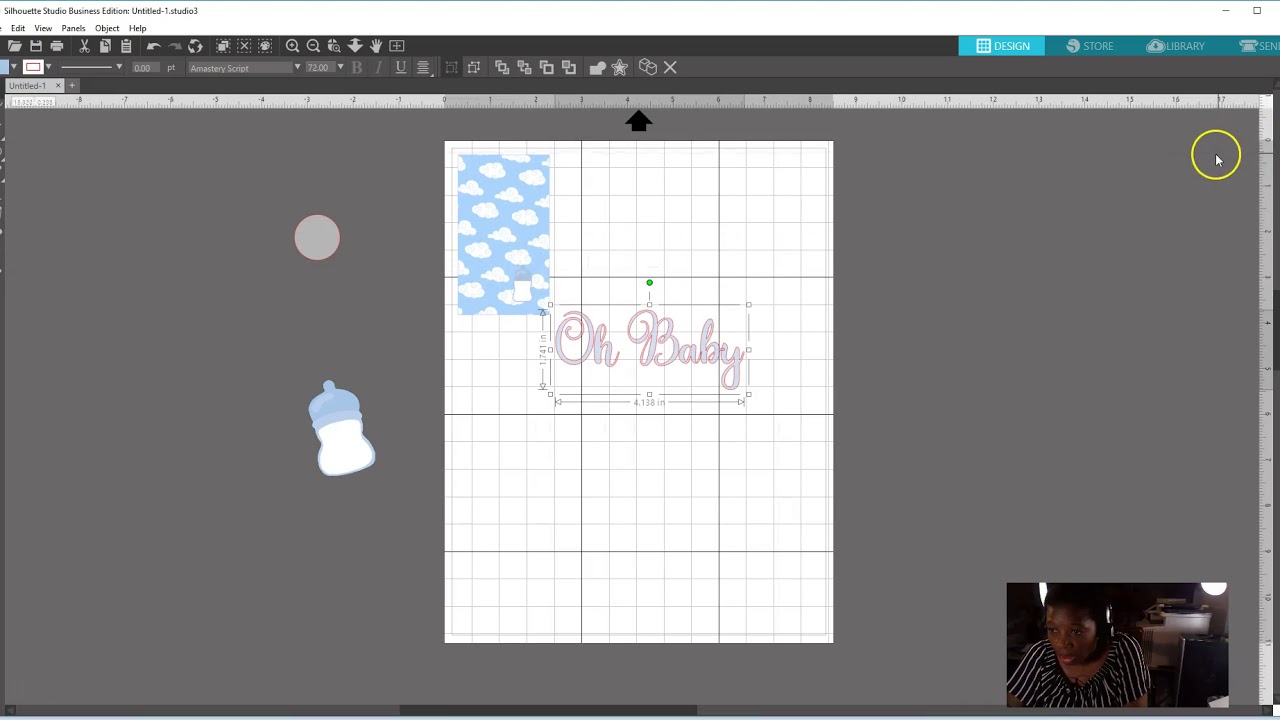This screenshot has height=720, width=1280.
Task: Open a file with the folder icon
Action: pyautogui.click(x=14, y=46)
